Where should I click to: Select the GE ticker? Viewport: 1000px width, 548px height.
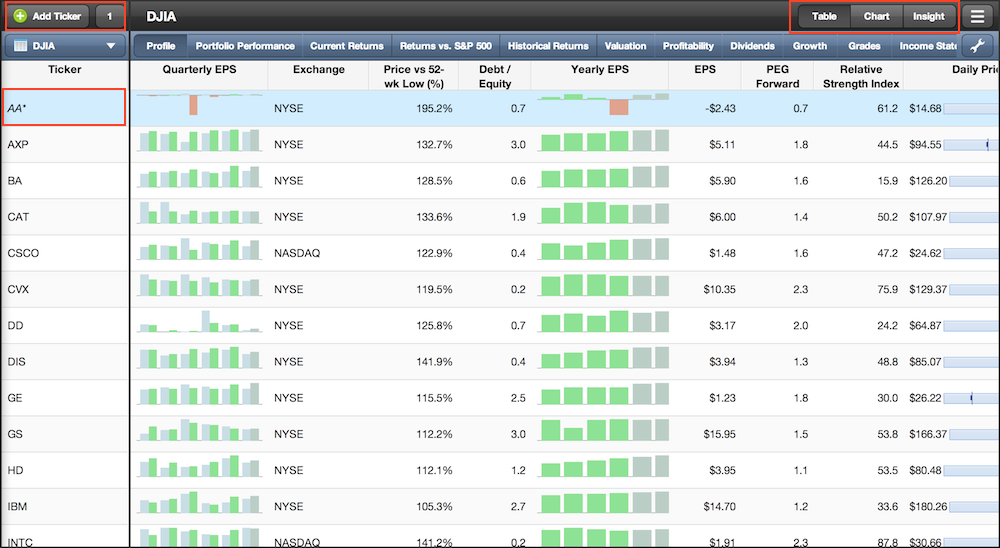point(15,398)
